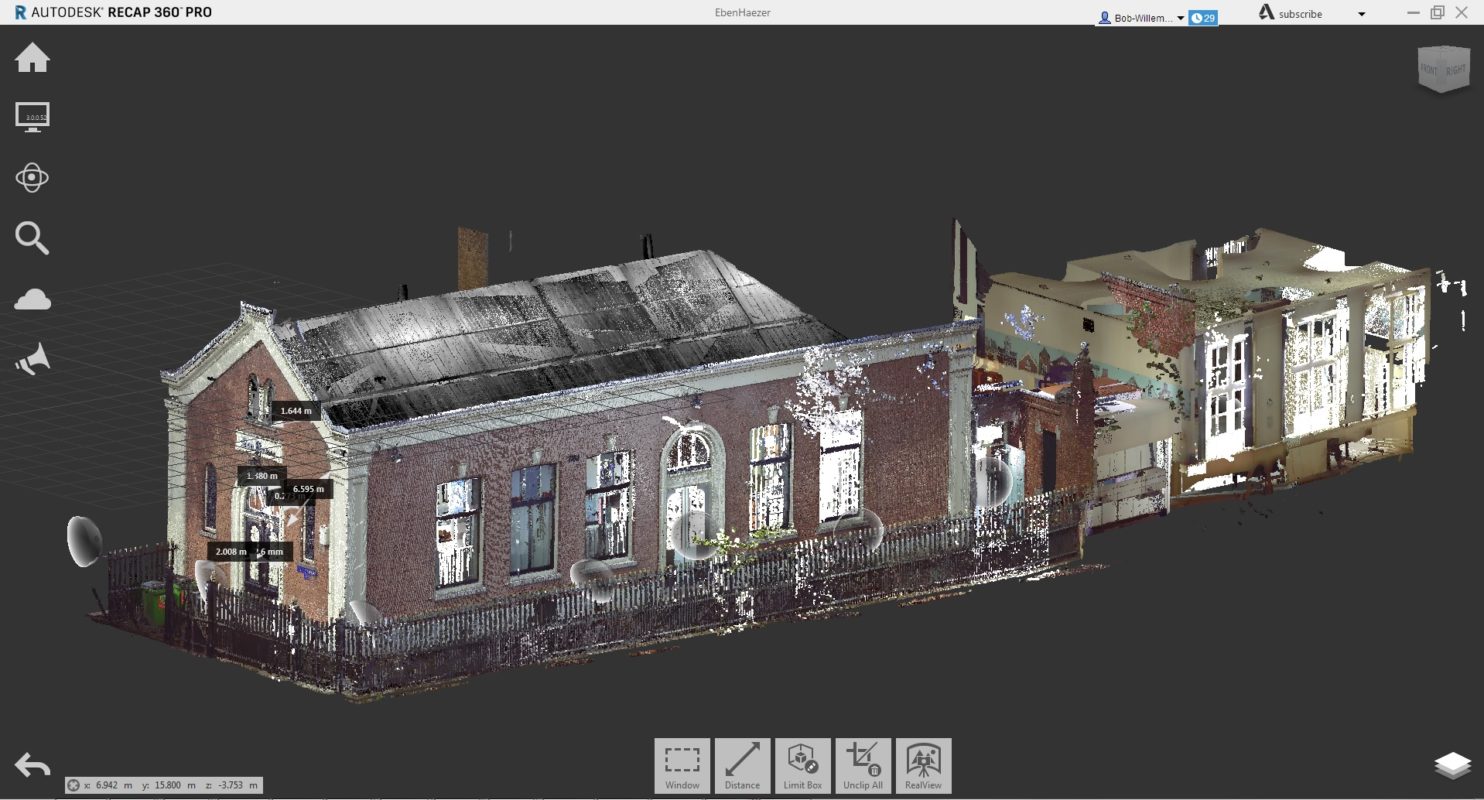The width and height of the screenshot is (1484, 800).
Task: Click the cloud icon in sidebar
Action: coord(32,300)
